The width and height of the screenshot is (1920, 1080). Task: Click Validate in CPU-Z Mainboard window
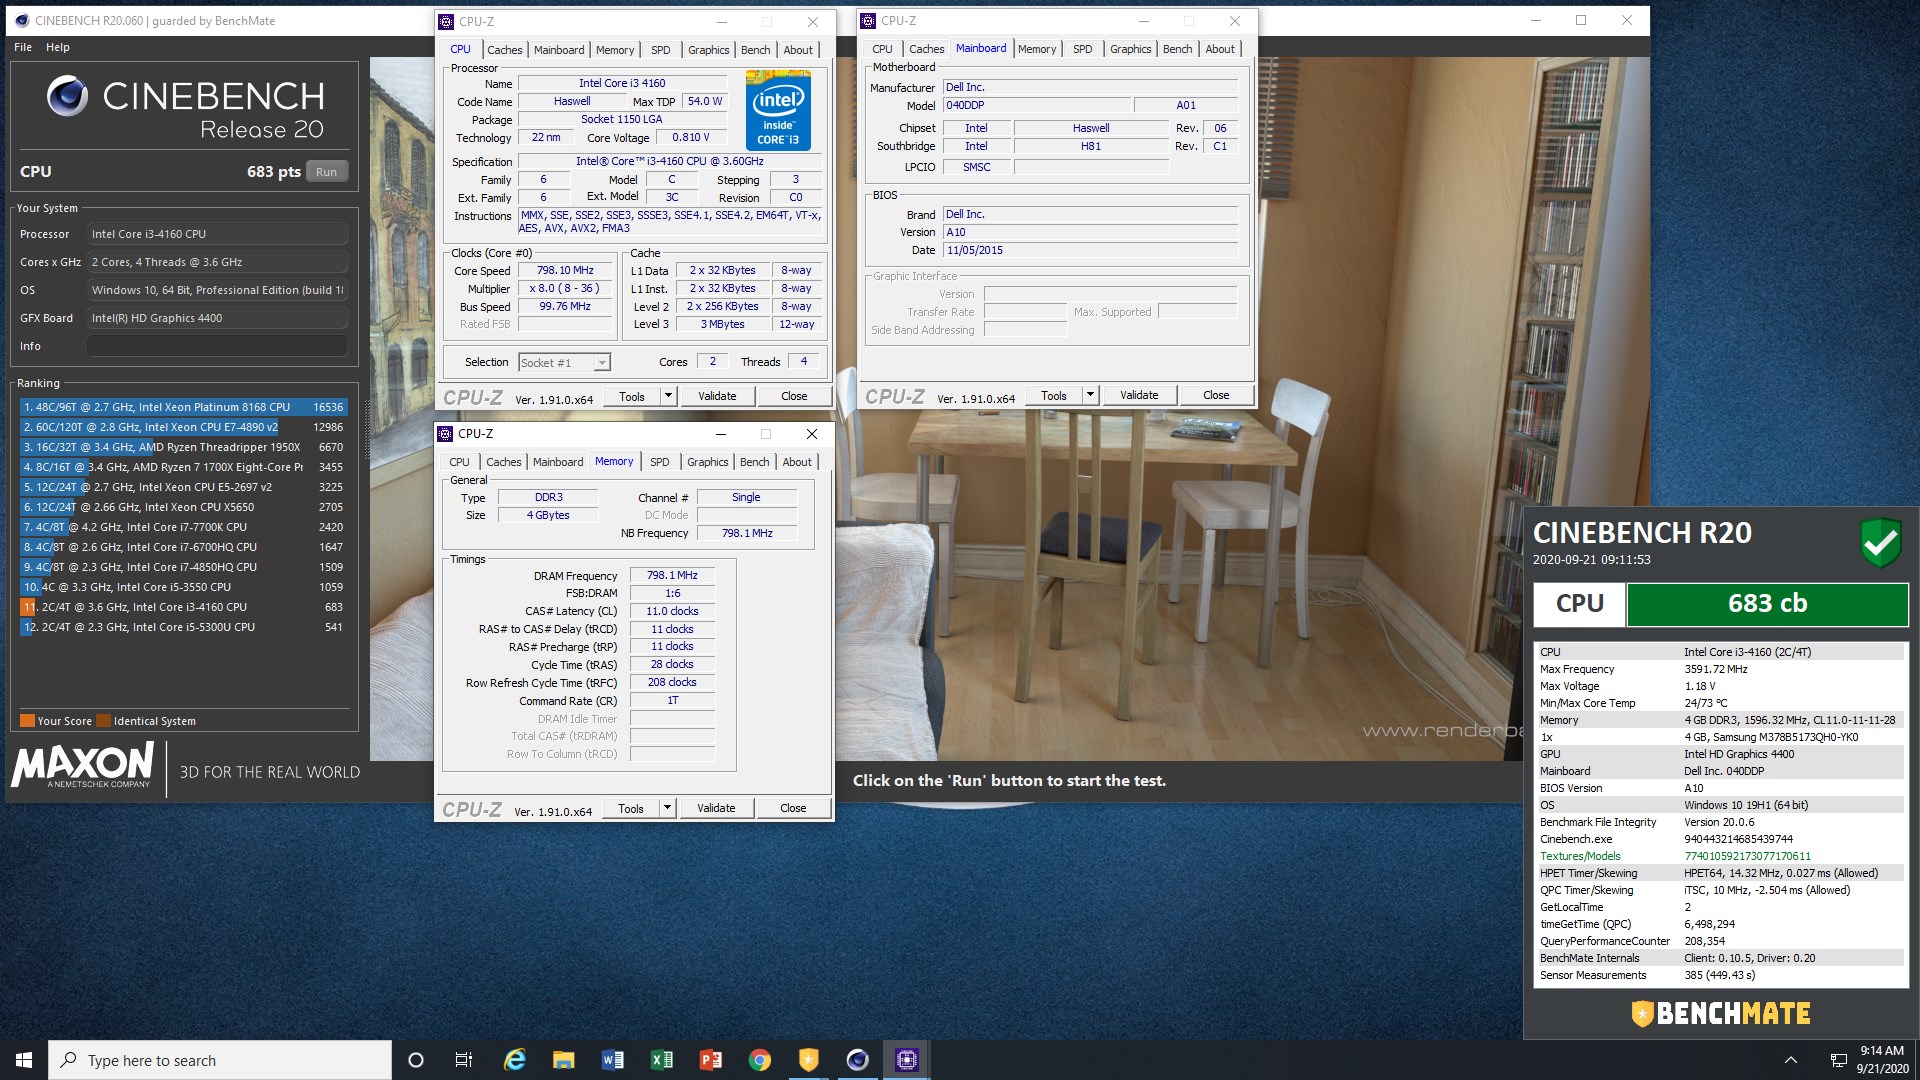coord(1139,396)
